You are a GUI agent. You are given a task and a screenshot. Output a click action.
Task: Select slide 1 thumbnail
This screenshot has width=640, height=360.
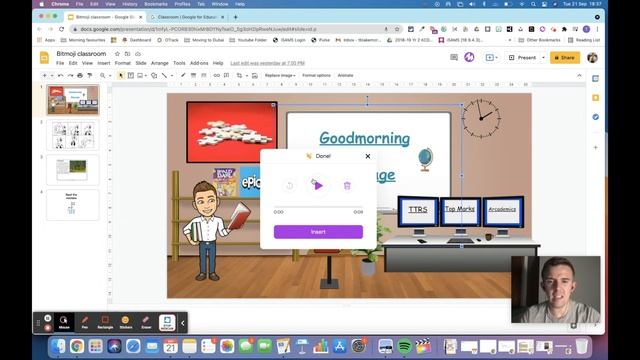click(73, 100)
